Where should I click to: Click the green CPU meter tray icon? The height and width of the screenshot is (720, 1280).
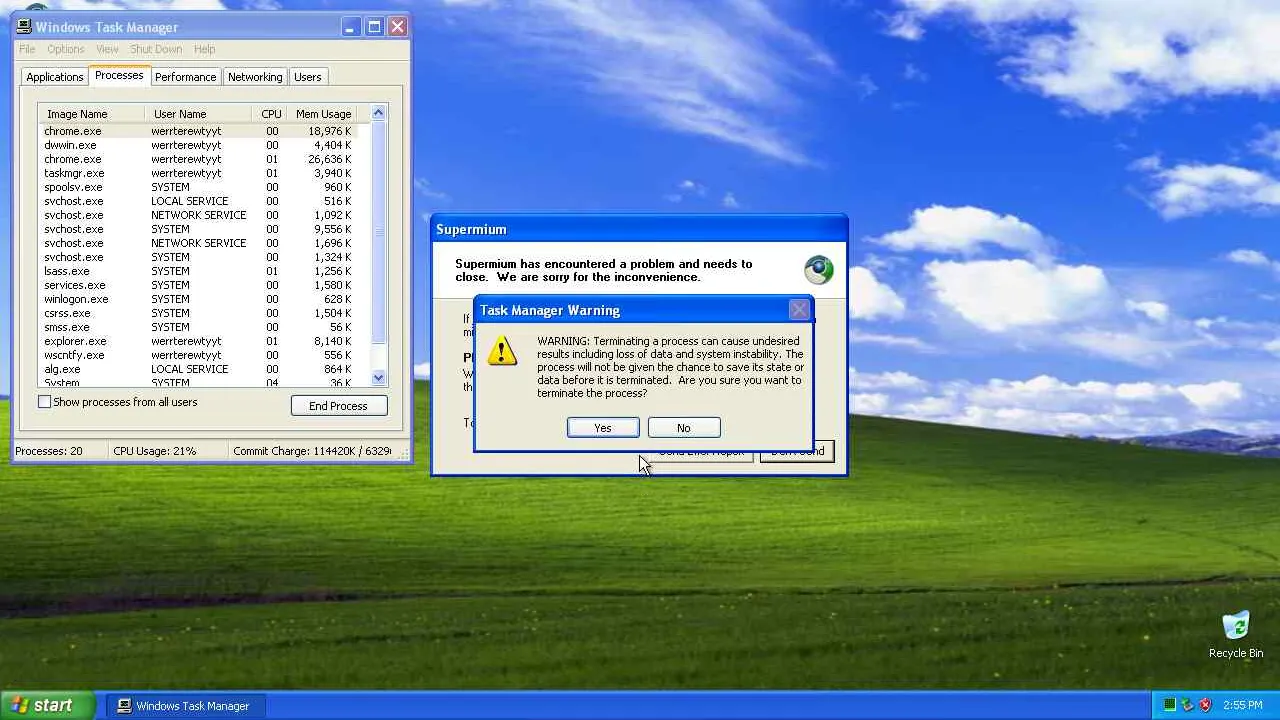coord(1169,705)
